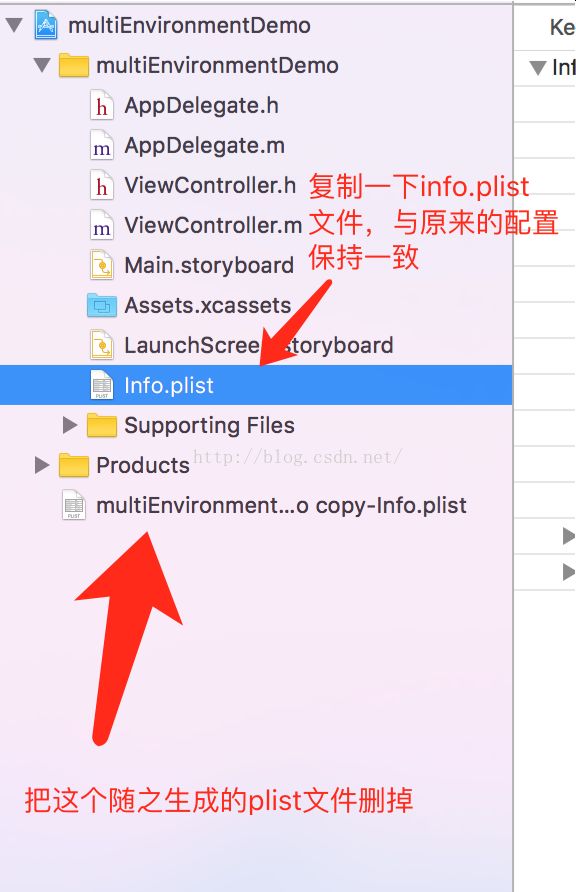Collapse the multiEnvironmentDemo project root

point(14,25)
